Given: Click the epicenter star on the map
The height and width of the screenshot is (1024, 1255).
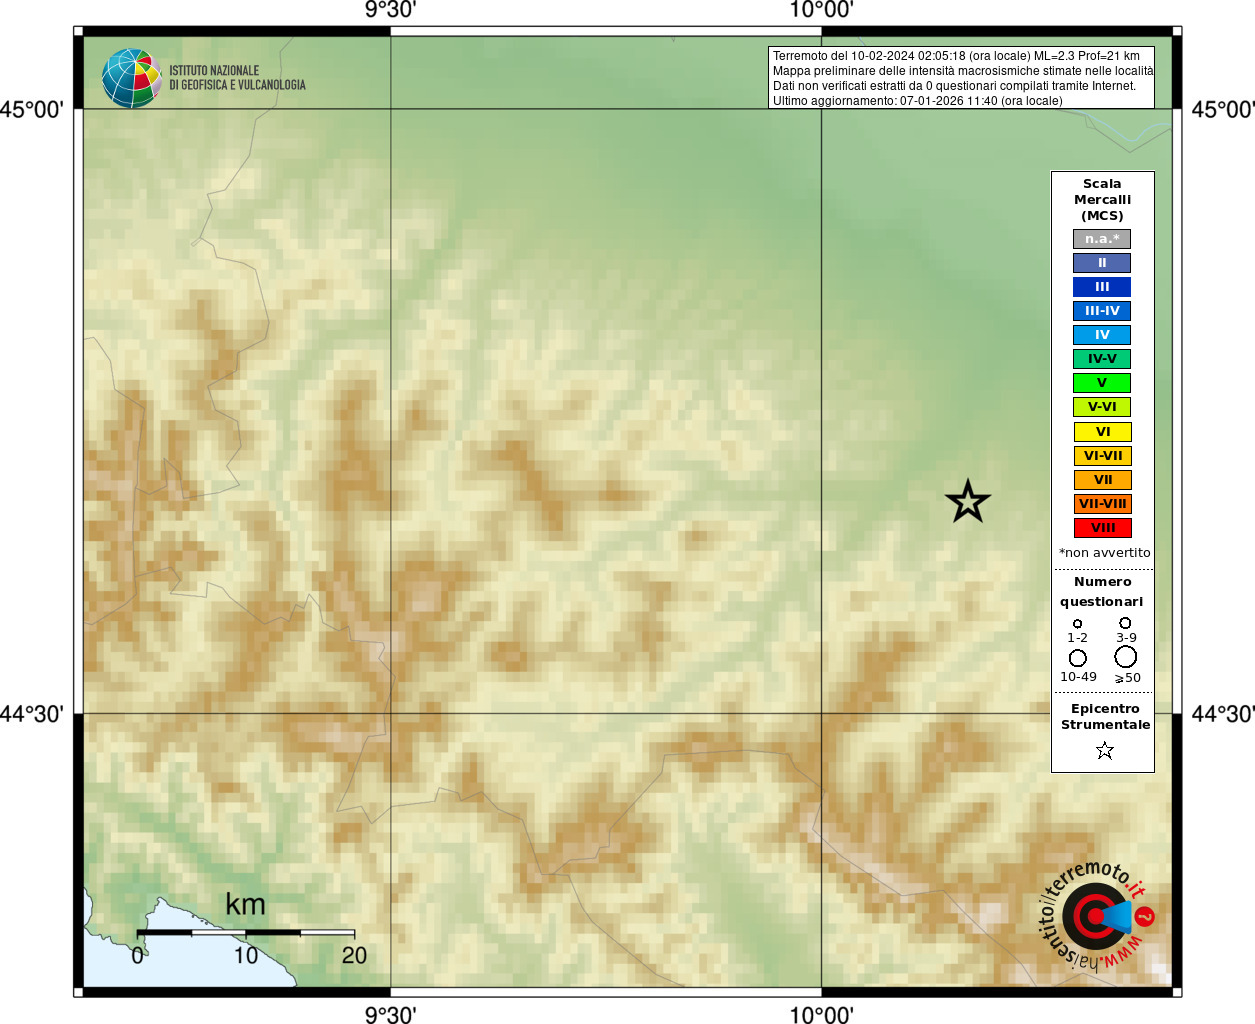Looking at the screenshot, I should [x=968, y=502].
